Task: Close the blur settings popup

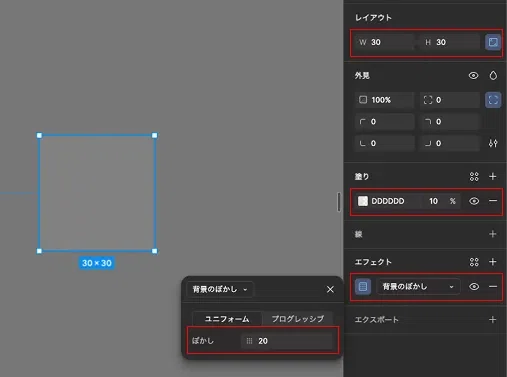Action: [x=330, y=289]
